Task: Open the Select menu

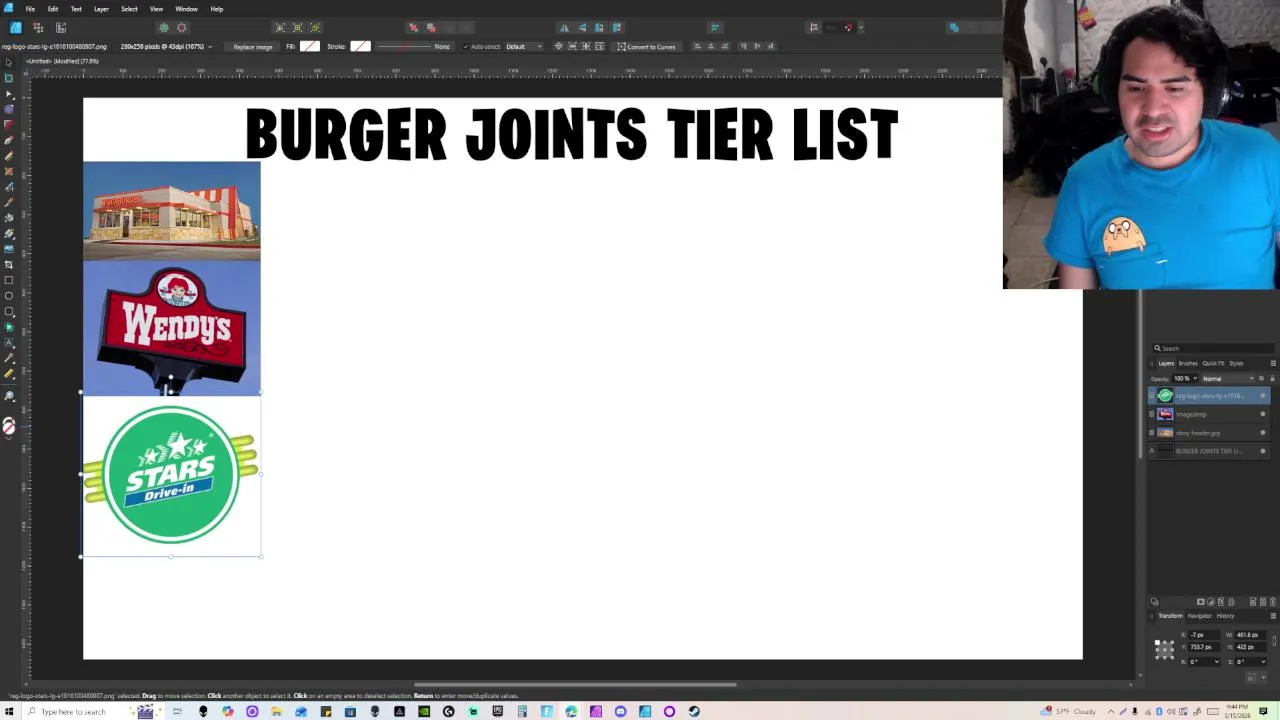Action: point(129,9)
